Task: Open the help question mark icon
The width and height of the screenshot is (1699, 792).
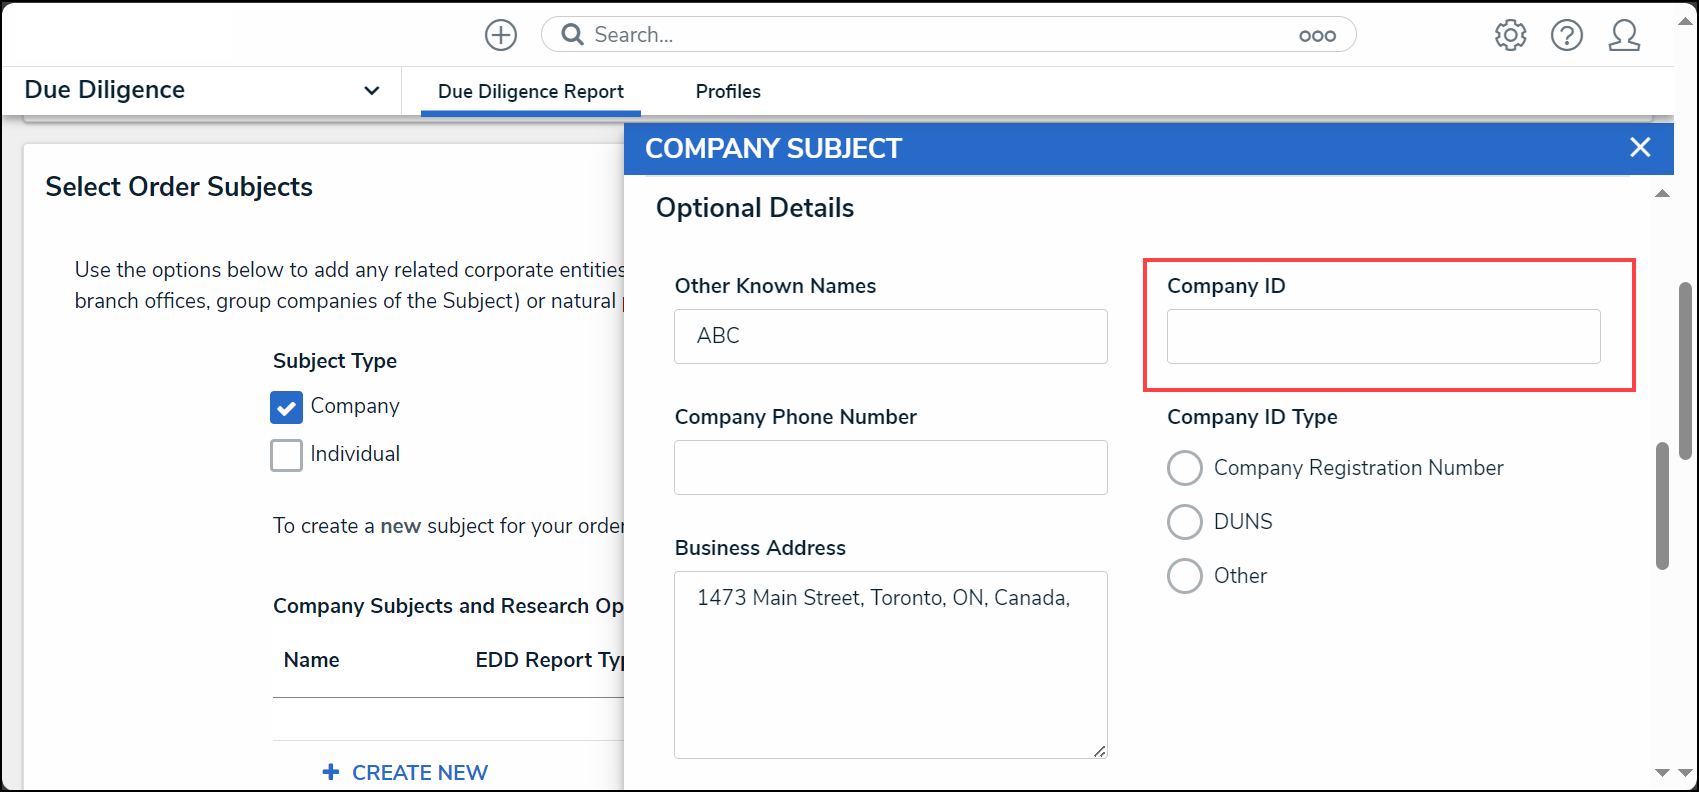Action: (1566, 35)
